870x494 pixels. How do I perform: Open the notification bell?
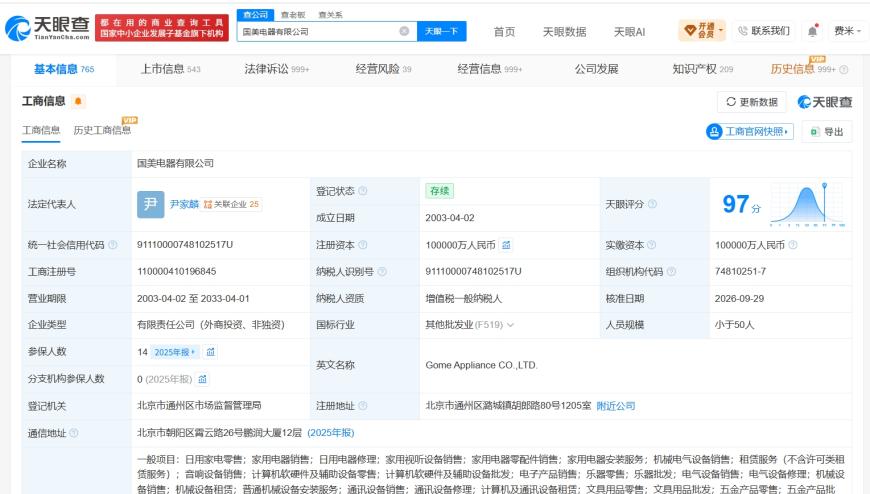pos(812,31)
